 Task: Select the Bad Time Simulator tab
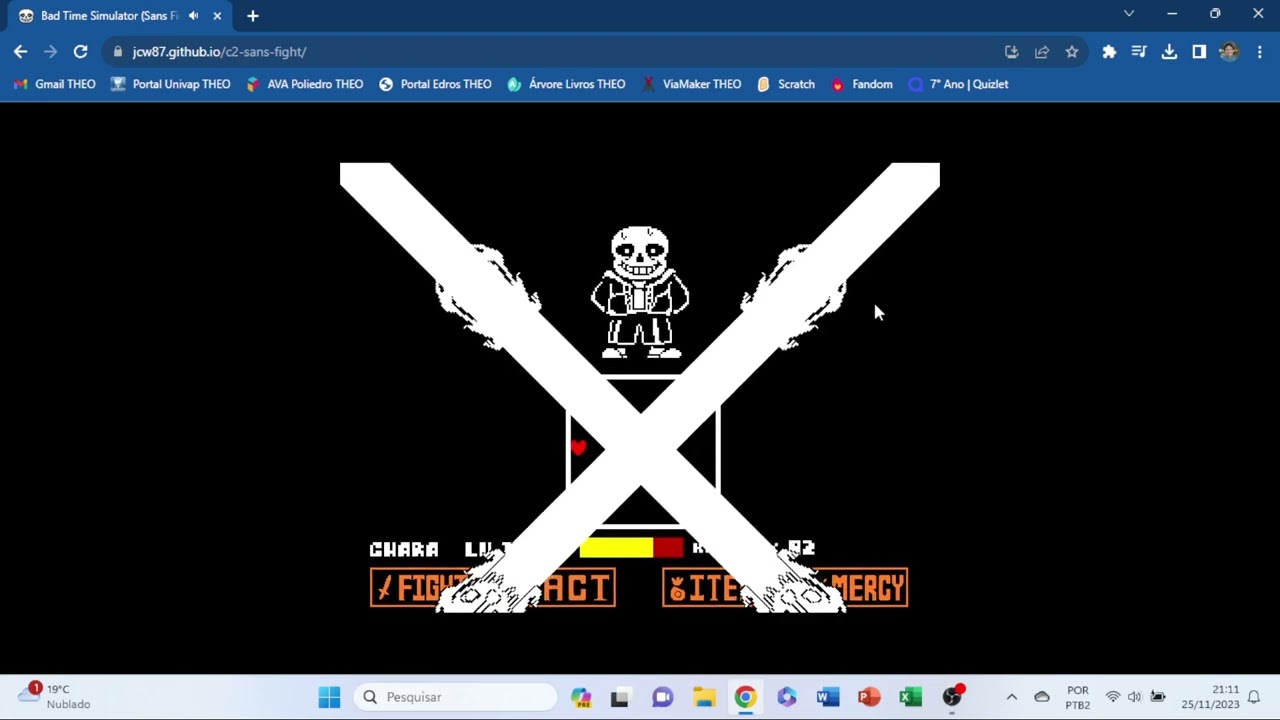[119, 16]
